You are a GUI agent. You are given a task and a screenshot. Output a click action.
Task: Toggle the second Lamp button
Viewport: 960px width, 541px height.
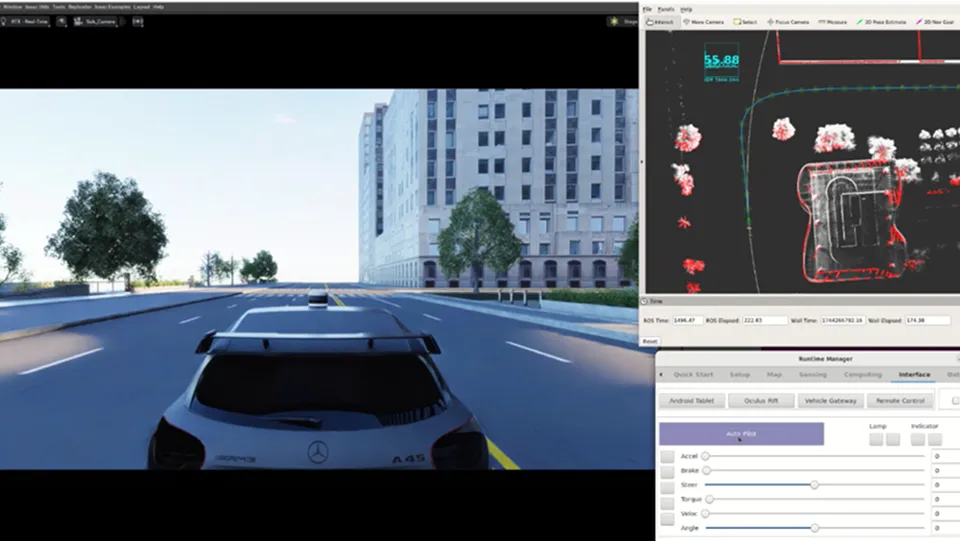[893, 439]
